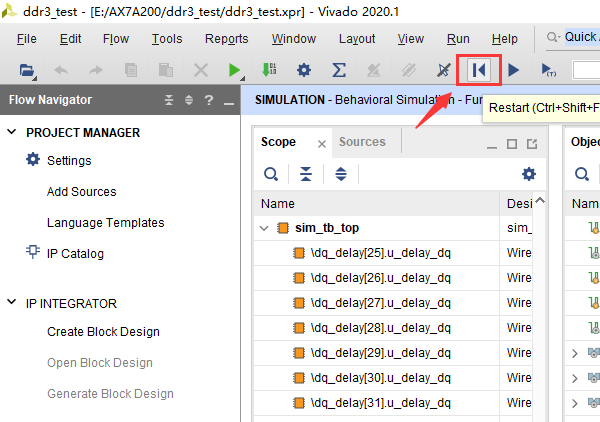Open Scope panel settings gear

coord(529,174)
